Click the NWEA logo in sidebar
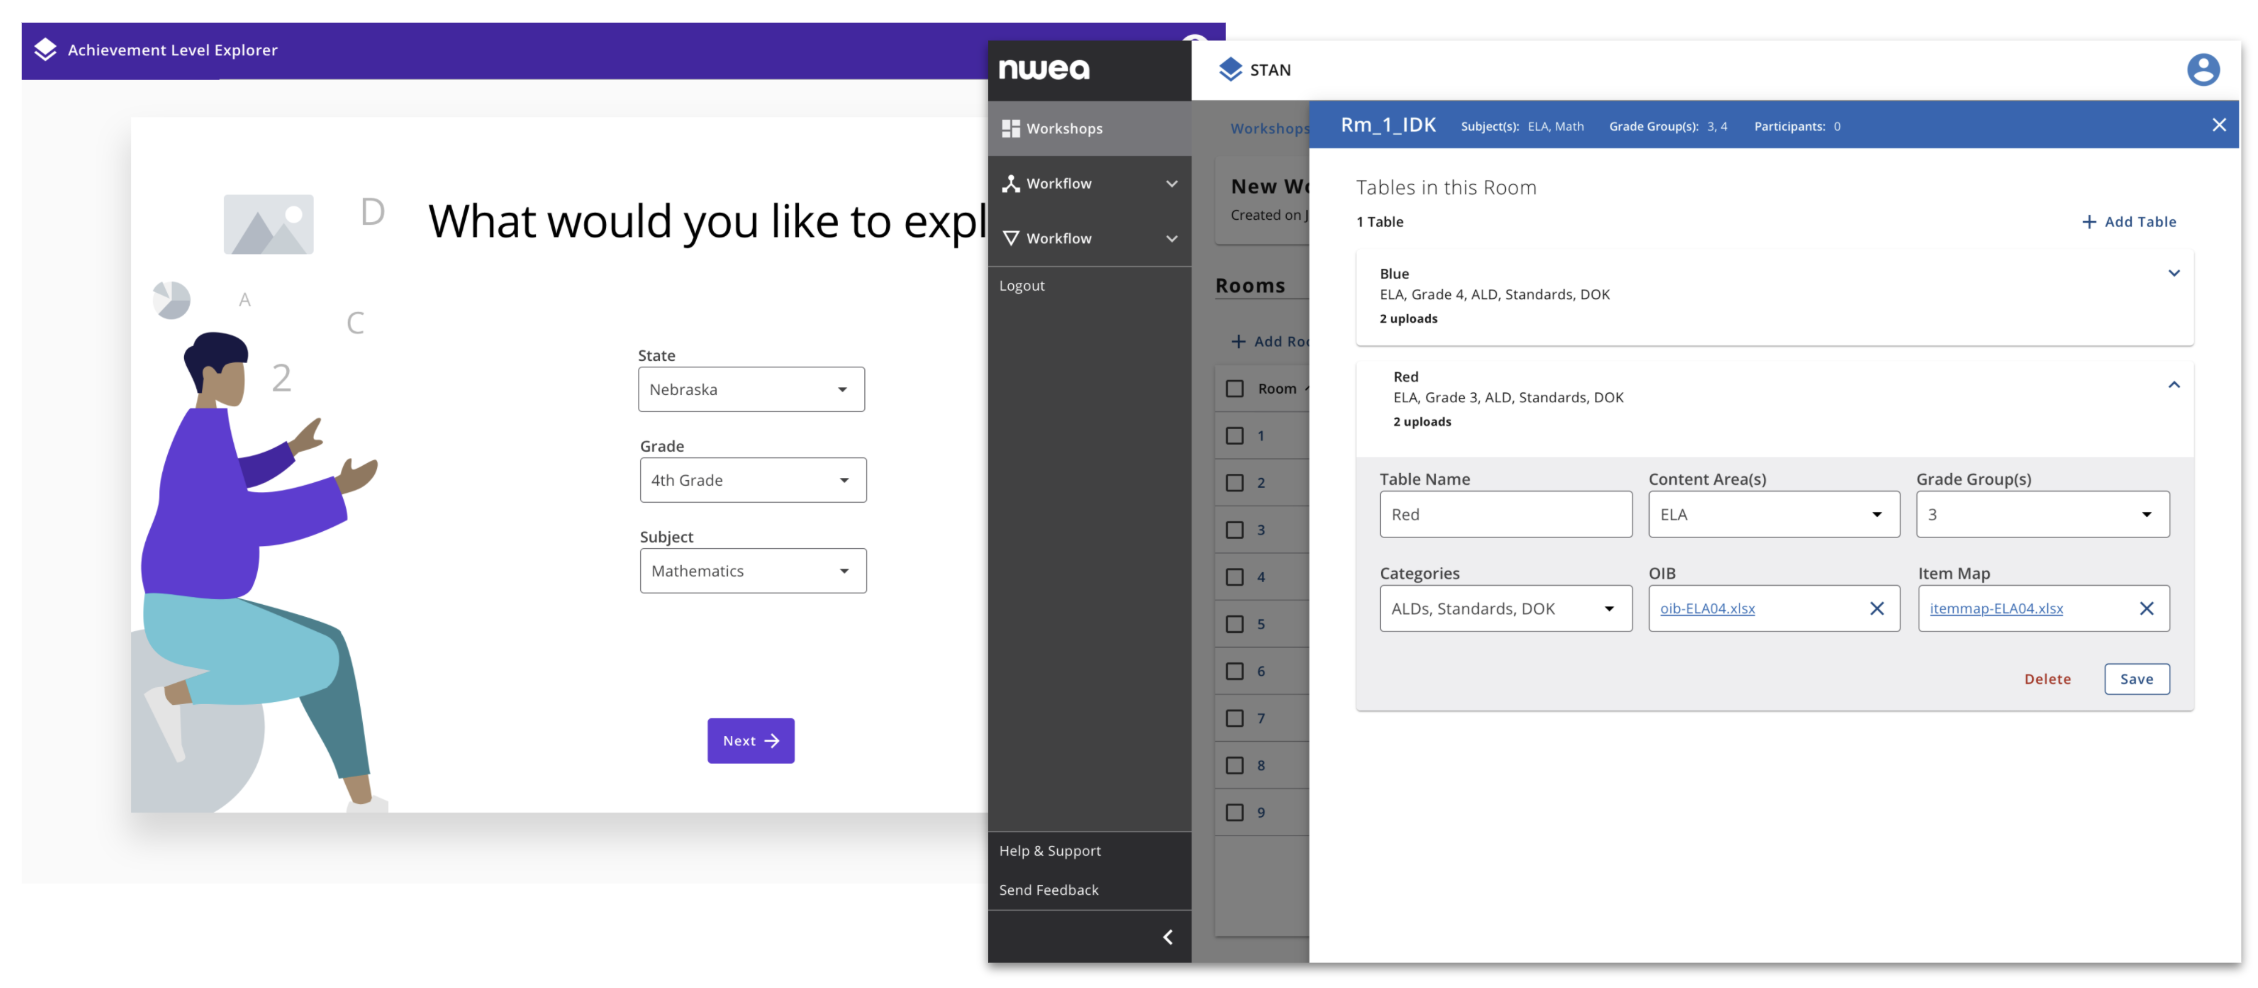 pos(1044,69)
